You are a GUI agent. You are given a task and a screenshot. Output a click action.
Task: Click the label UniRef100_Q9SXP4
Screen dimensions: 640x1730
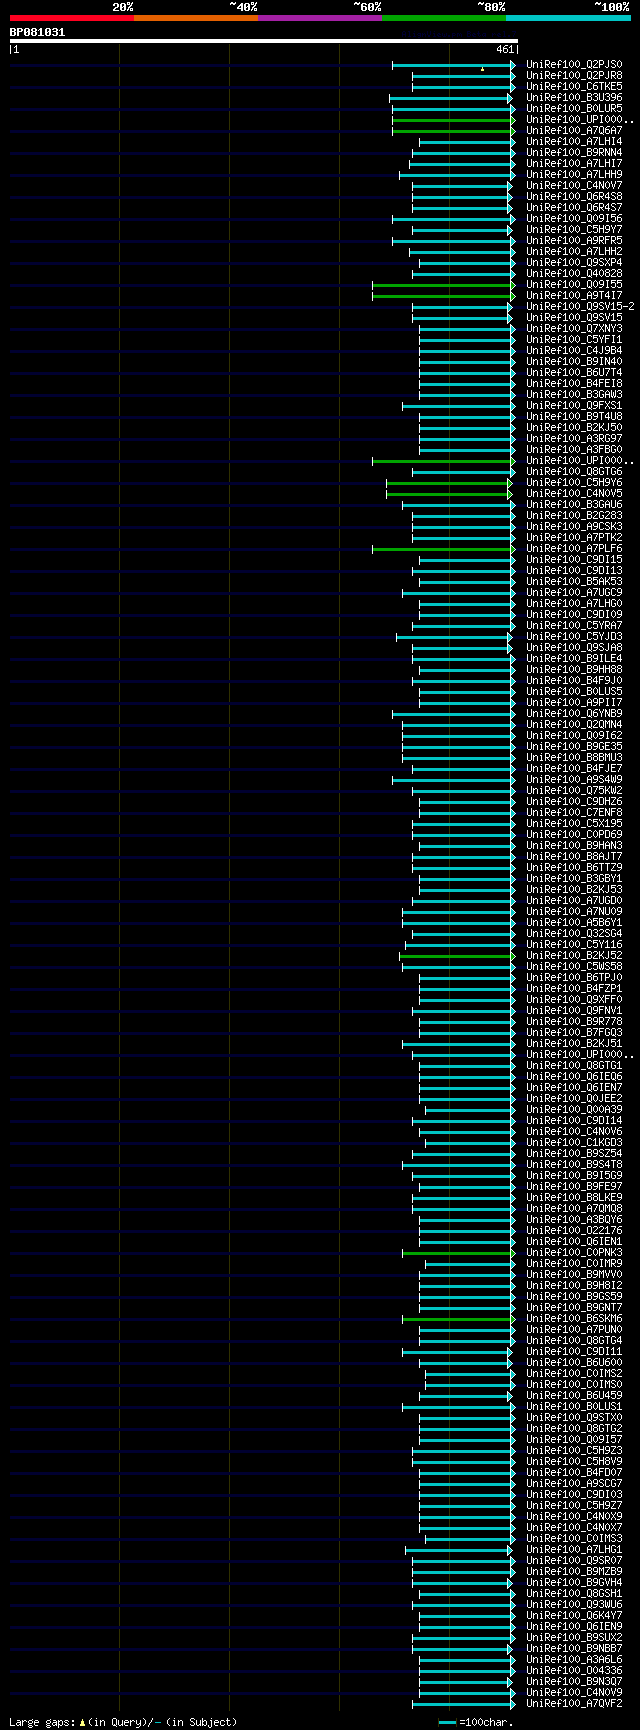coord(574,262)
